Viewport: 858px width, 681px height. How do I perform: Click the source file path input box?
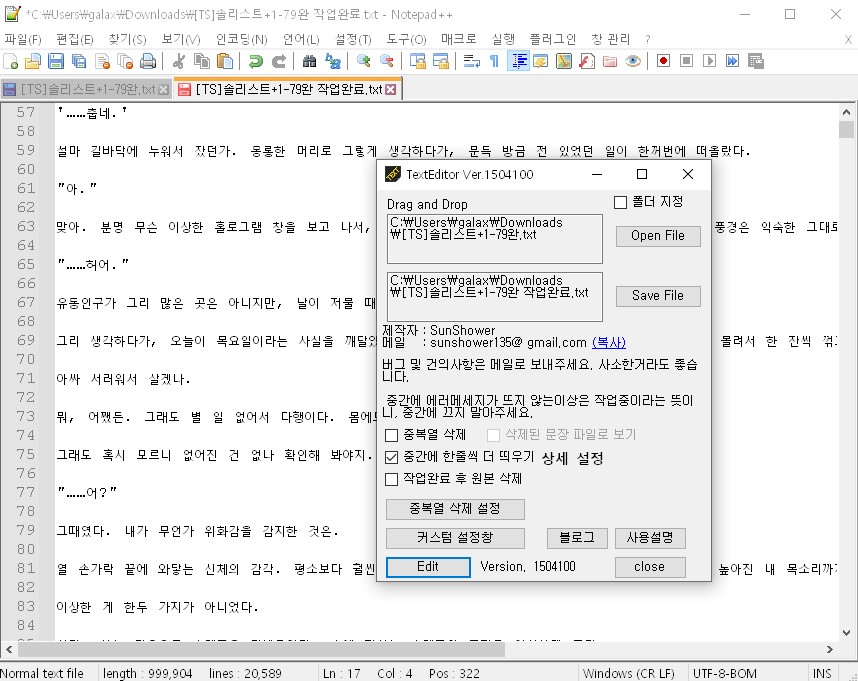(x=495, y=238)
